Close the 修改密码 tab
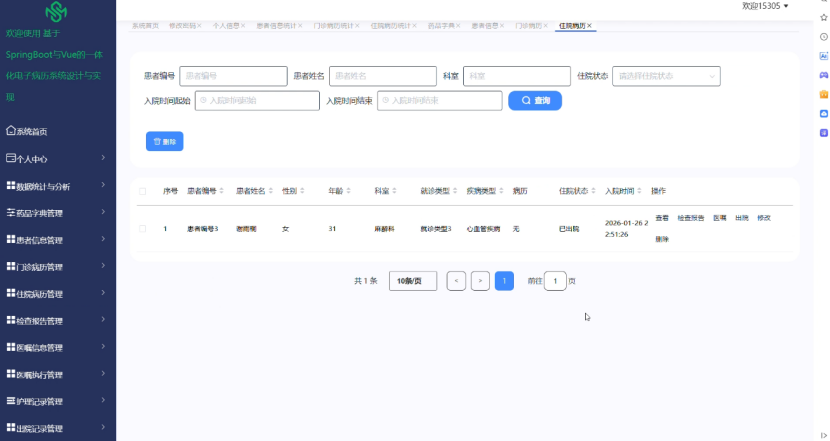Screen dimensions: 830x441 tap(200, 25)
